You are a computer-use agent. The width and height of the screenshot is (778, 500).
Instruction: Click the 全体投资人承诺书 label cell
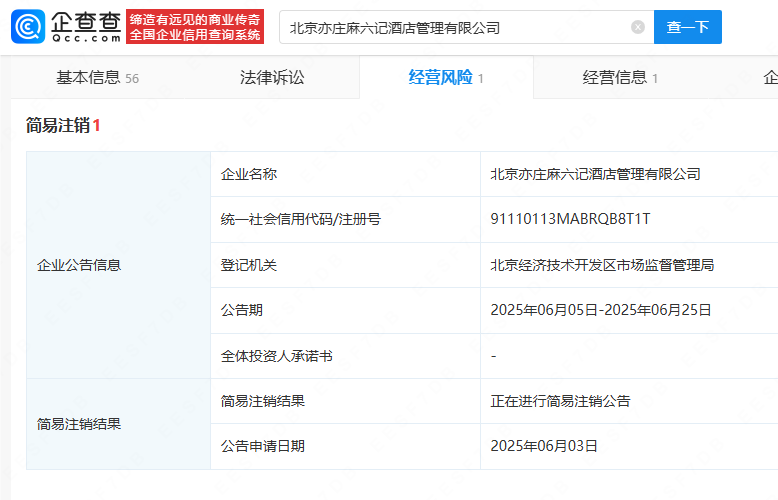tap(277, 356)
